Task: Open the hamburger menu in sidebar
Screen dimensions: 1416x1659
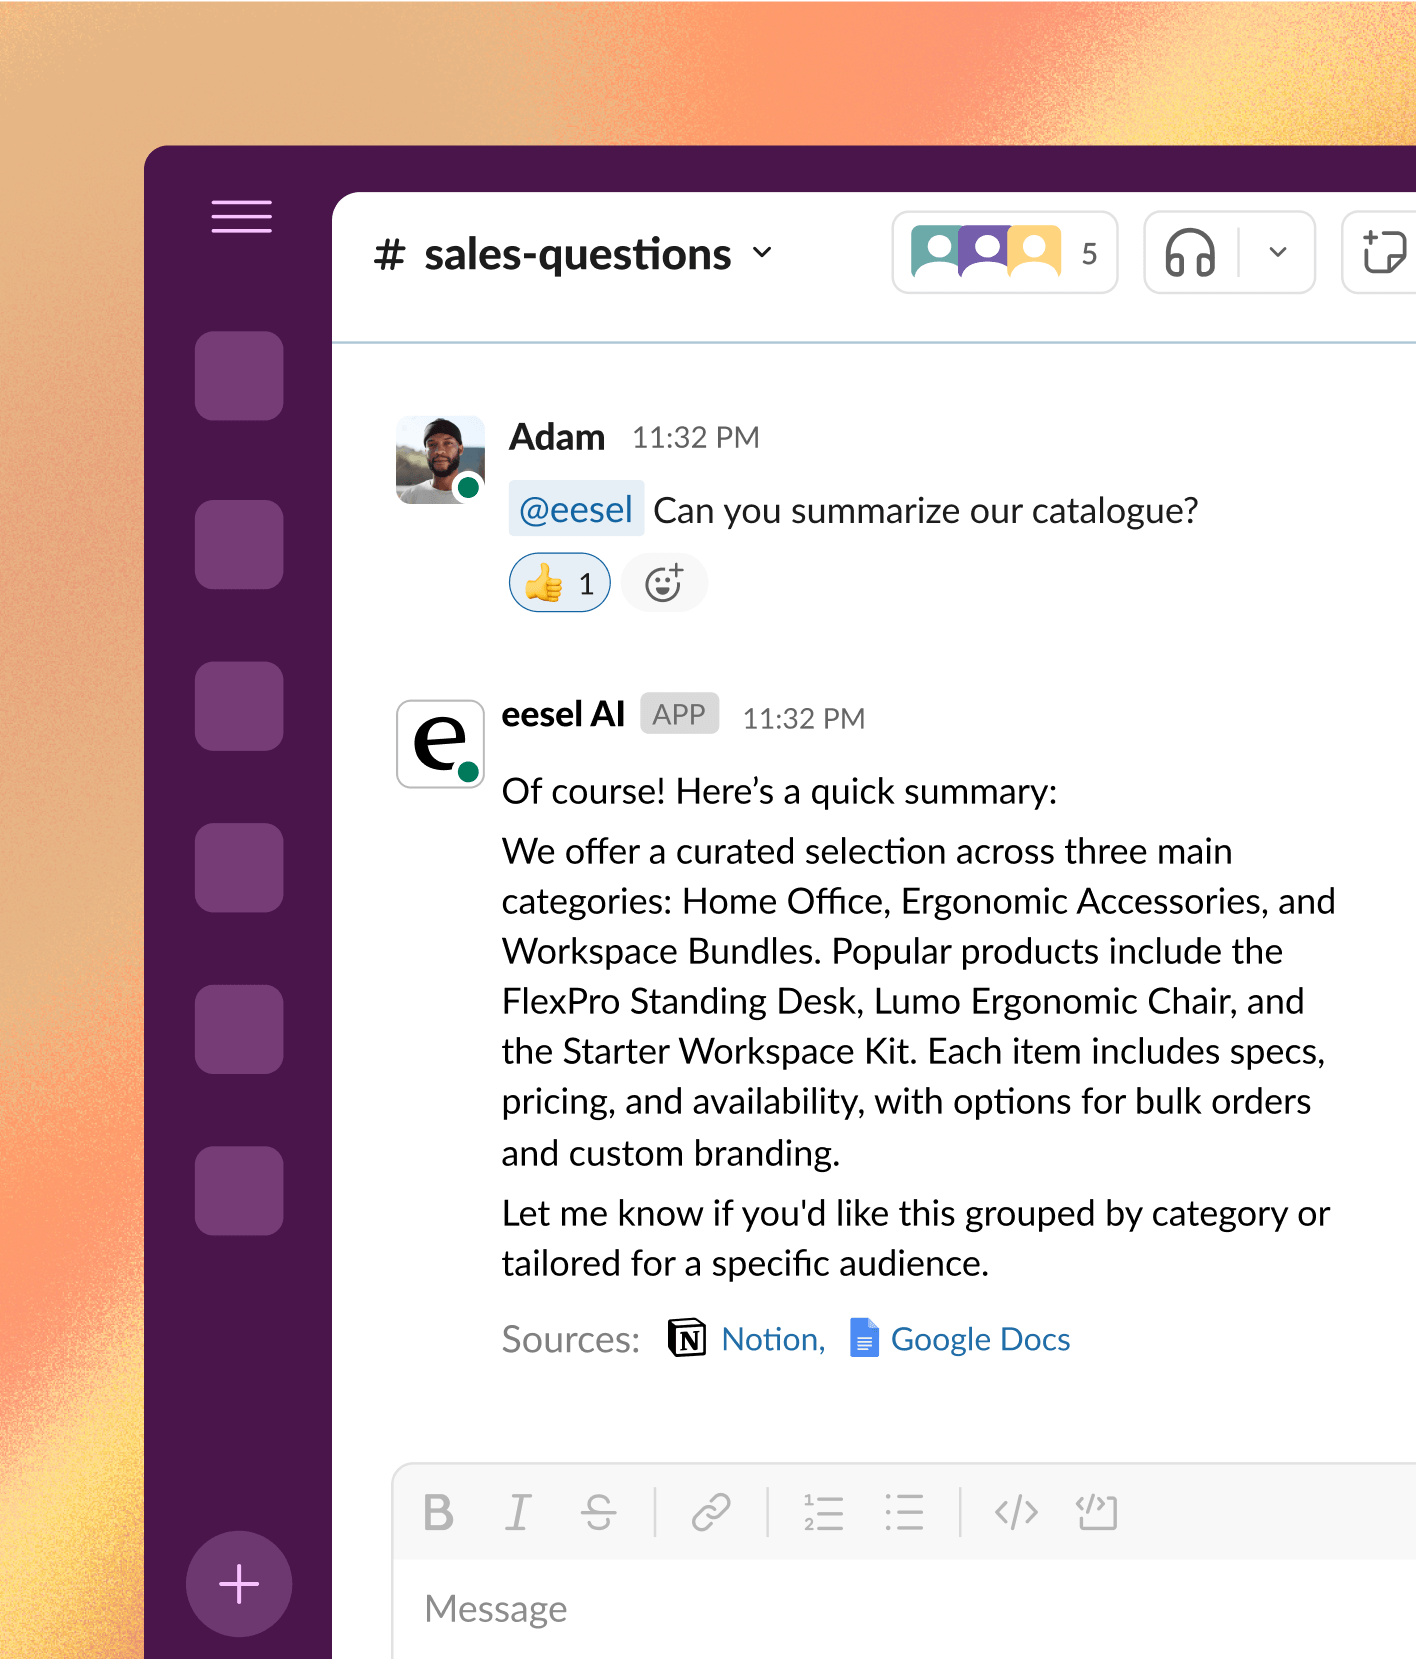Action: (x=241, y=216)
